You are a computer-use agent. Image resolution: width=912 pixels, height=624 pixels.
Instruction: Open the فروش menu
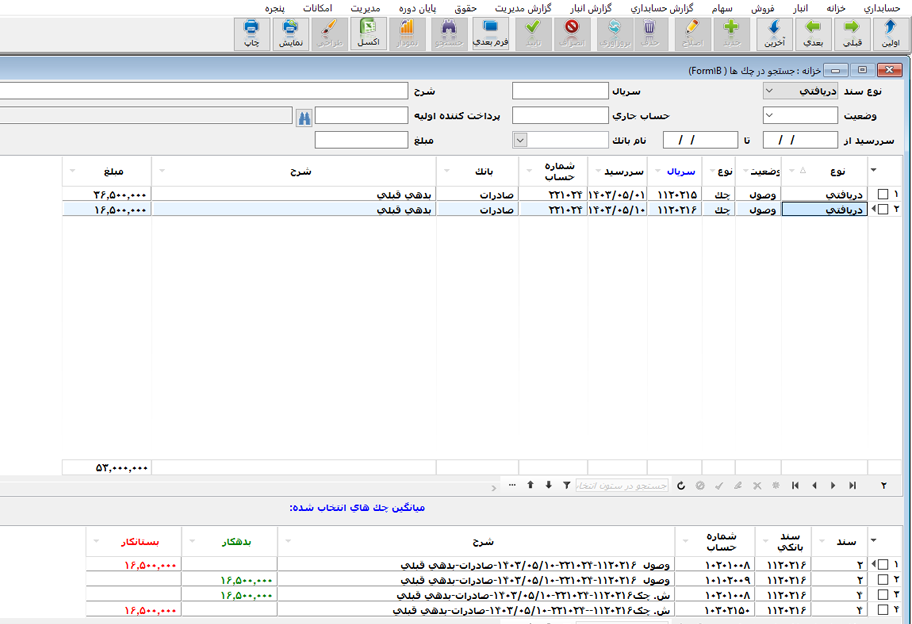pos(763,8)
